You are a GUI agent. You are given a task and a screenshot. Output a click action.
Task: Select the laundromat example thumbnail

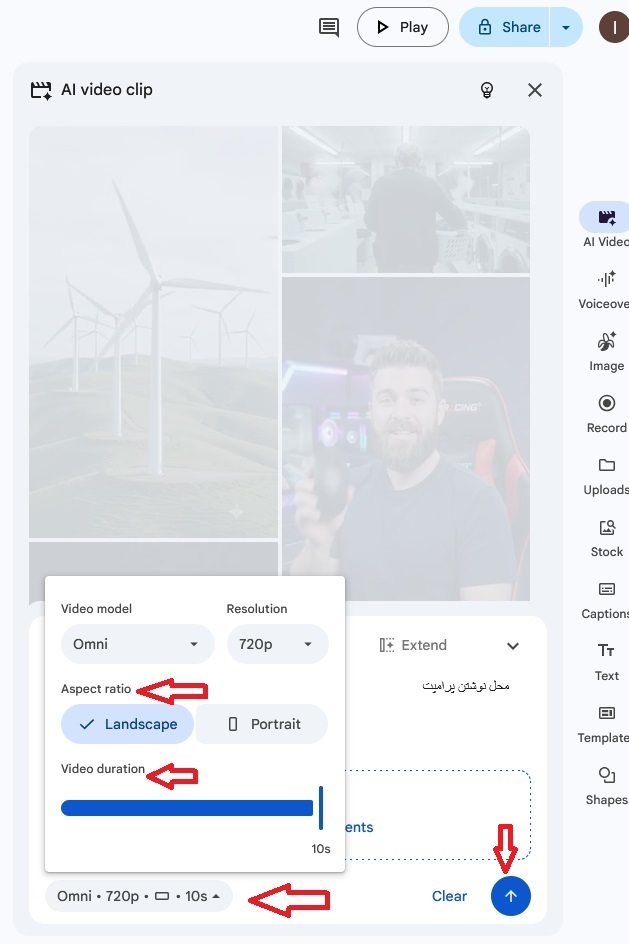[406, 199]
